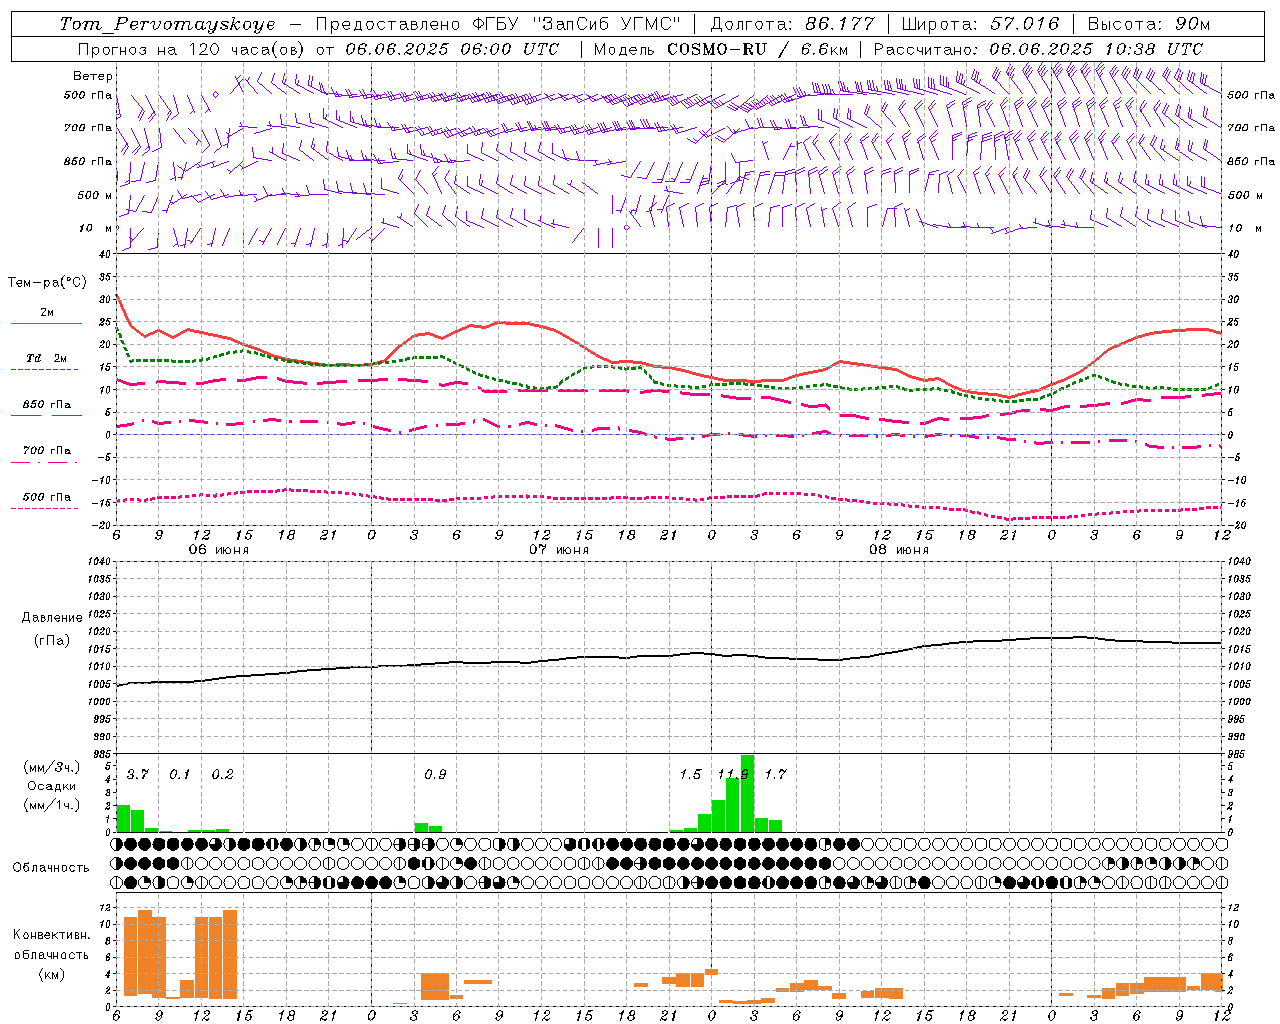Click the Tom_Pervomayskoye station title

point(167,24)
